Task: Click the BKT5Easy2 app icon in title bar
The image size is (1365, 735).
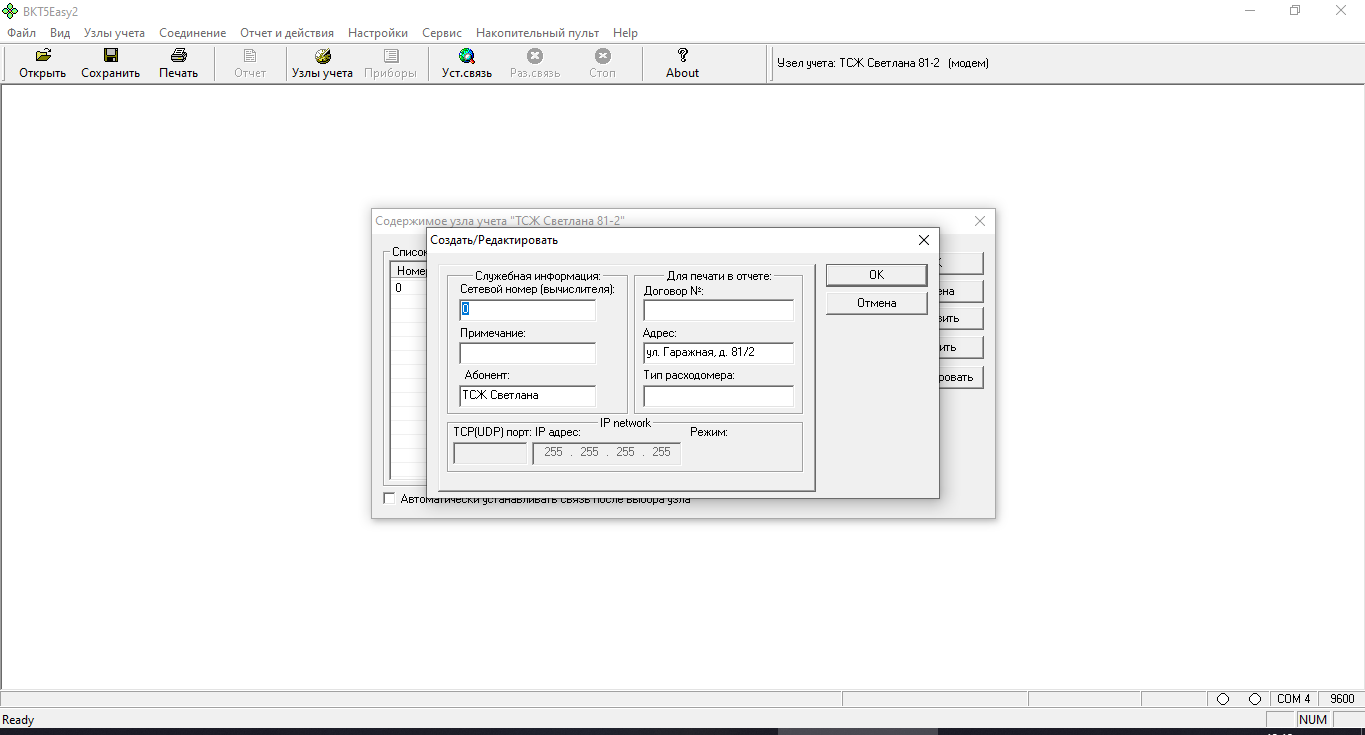Action: click(11, 11)
